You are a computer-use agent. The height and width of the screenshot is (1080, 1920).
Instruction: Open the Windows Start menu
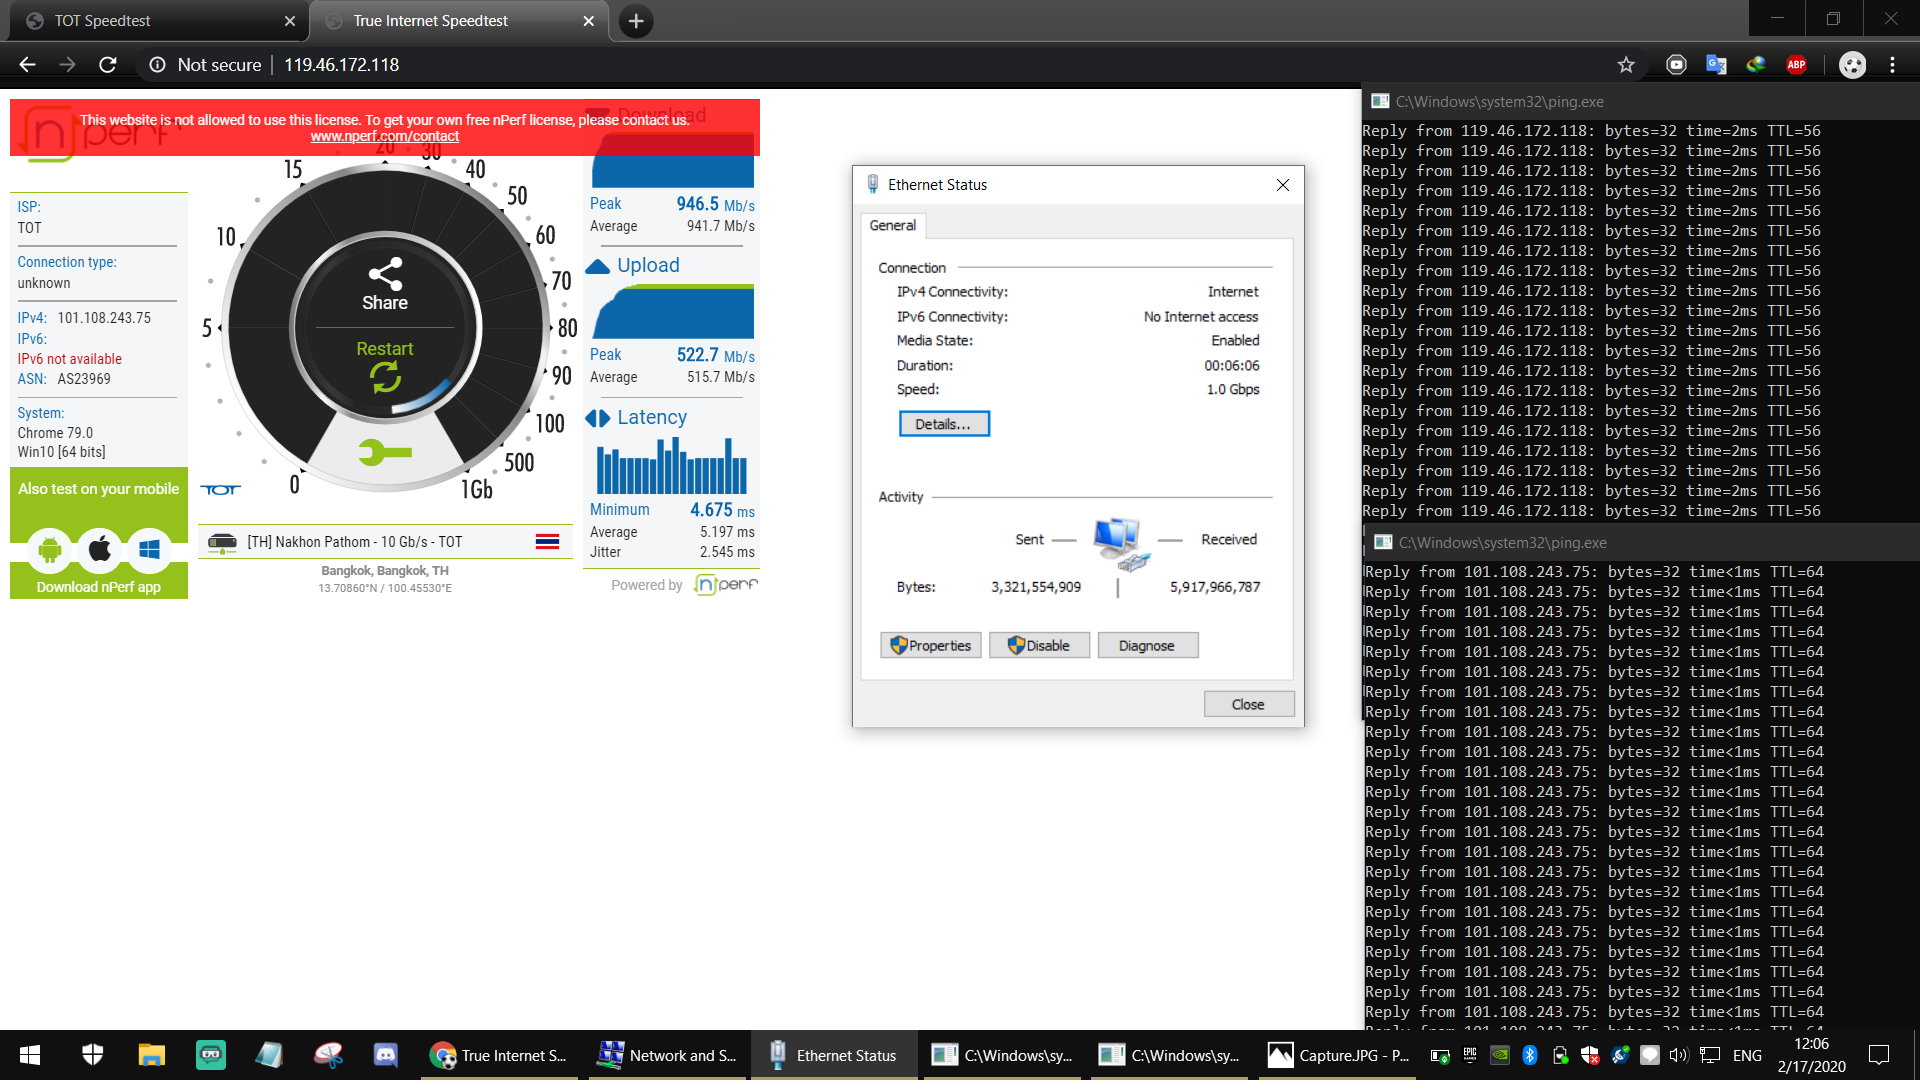click(x=30, y=1055)
